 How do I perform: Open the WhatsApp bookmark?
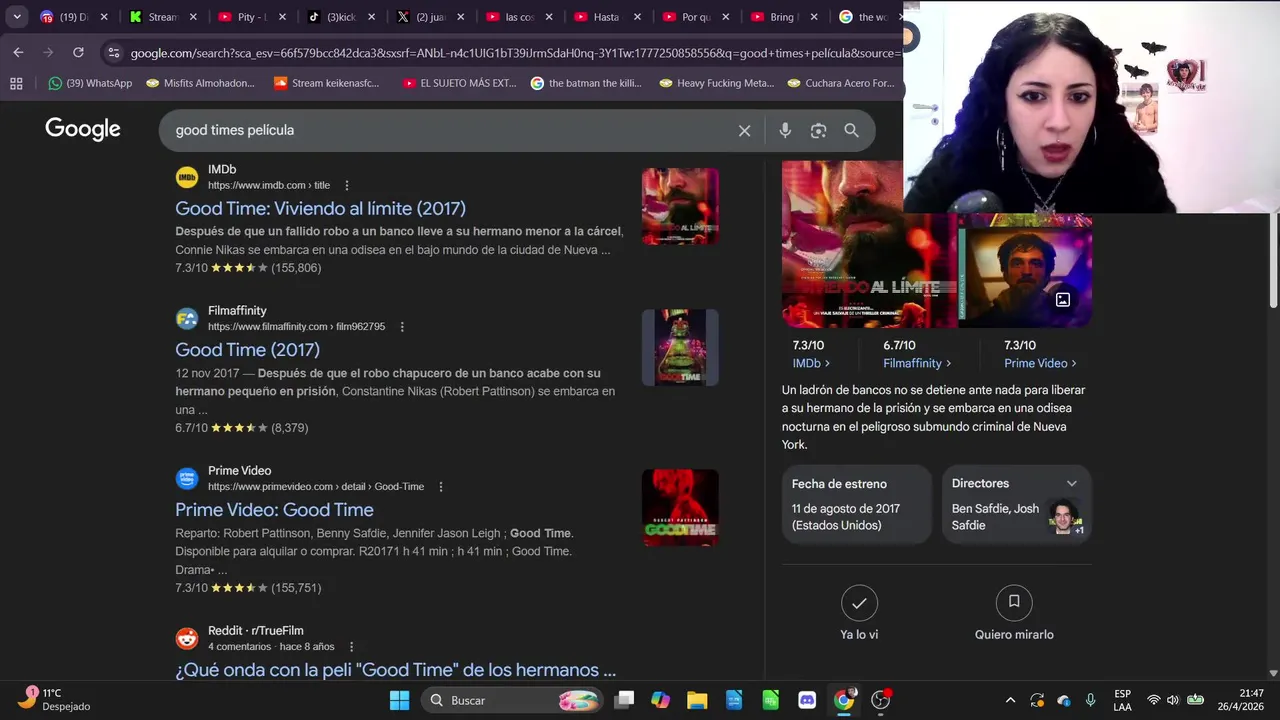point(90,83)
